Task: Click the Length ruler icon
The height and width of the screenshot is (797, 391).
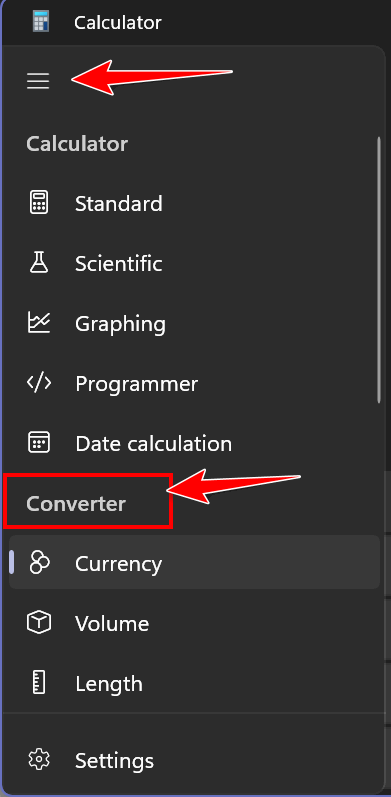Action: tap(39, 683)
